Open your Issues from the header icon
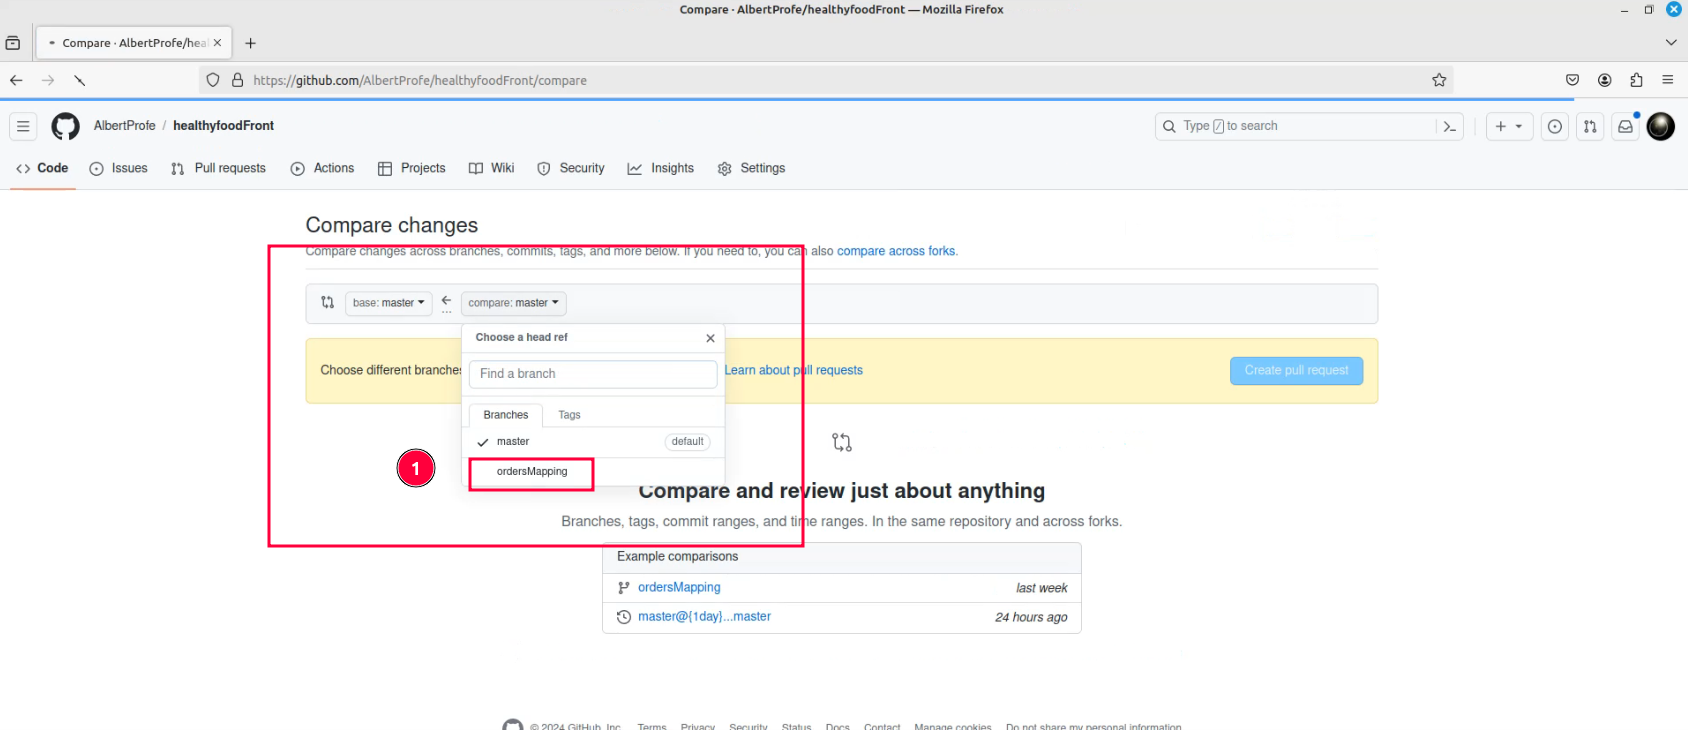The width and height of the screenshot is (1688, 730). (1555, 126)
